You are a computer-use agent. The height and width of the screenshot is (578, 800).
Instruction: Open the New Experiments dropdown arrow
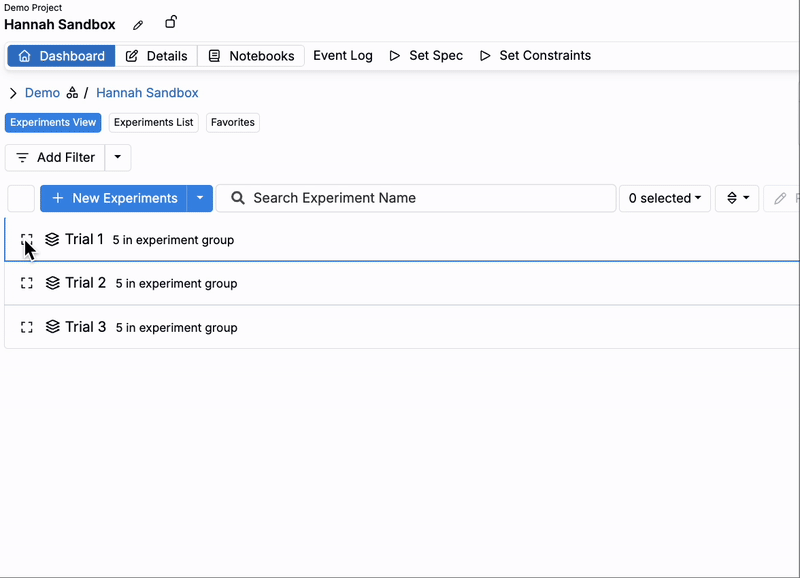200,198
